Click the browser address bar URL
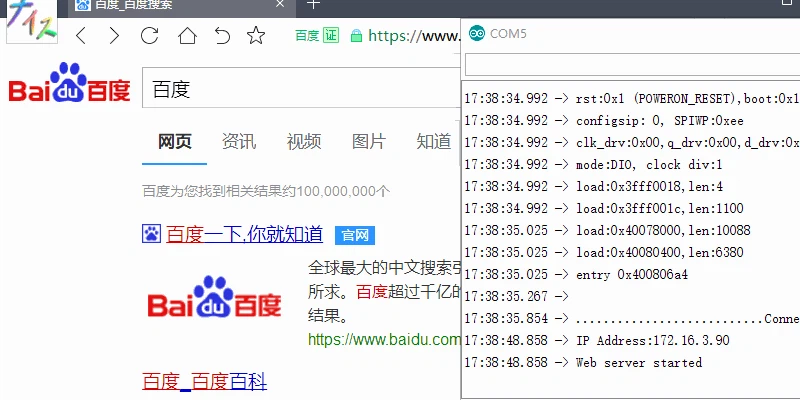800x400 pixels. tap(414, 36)
